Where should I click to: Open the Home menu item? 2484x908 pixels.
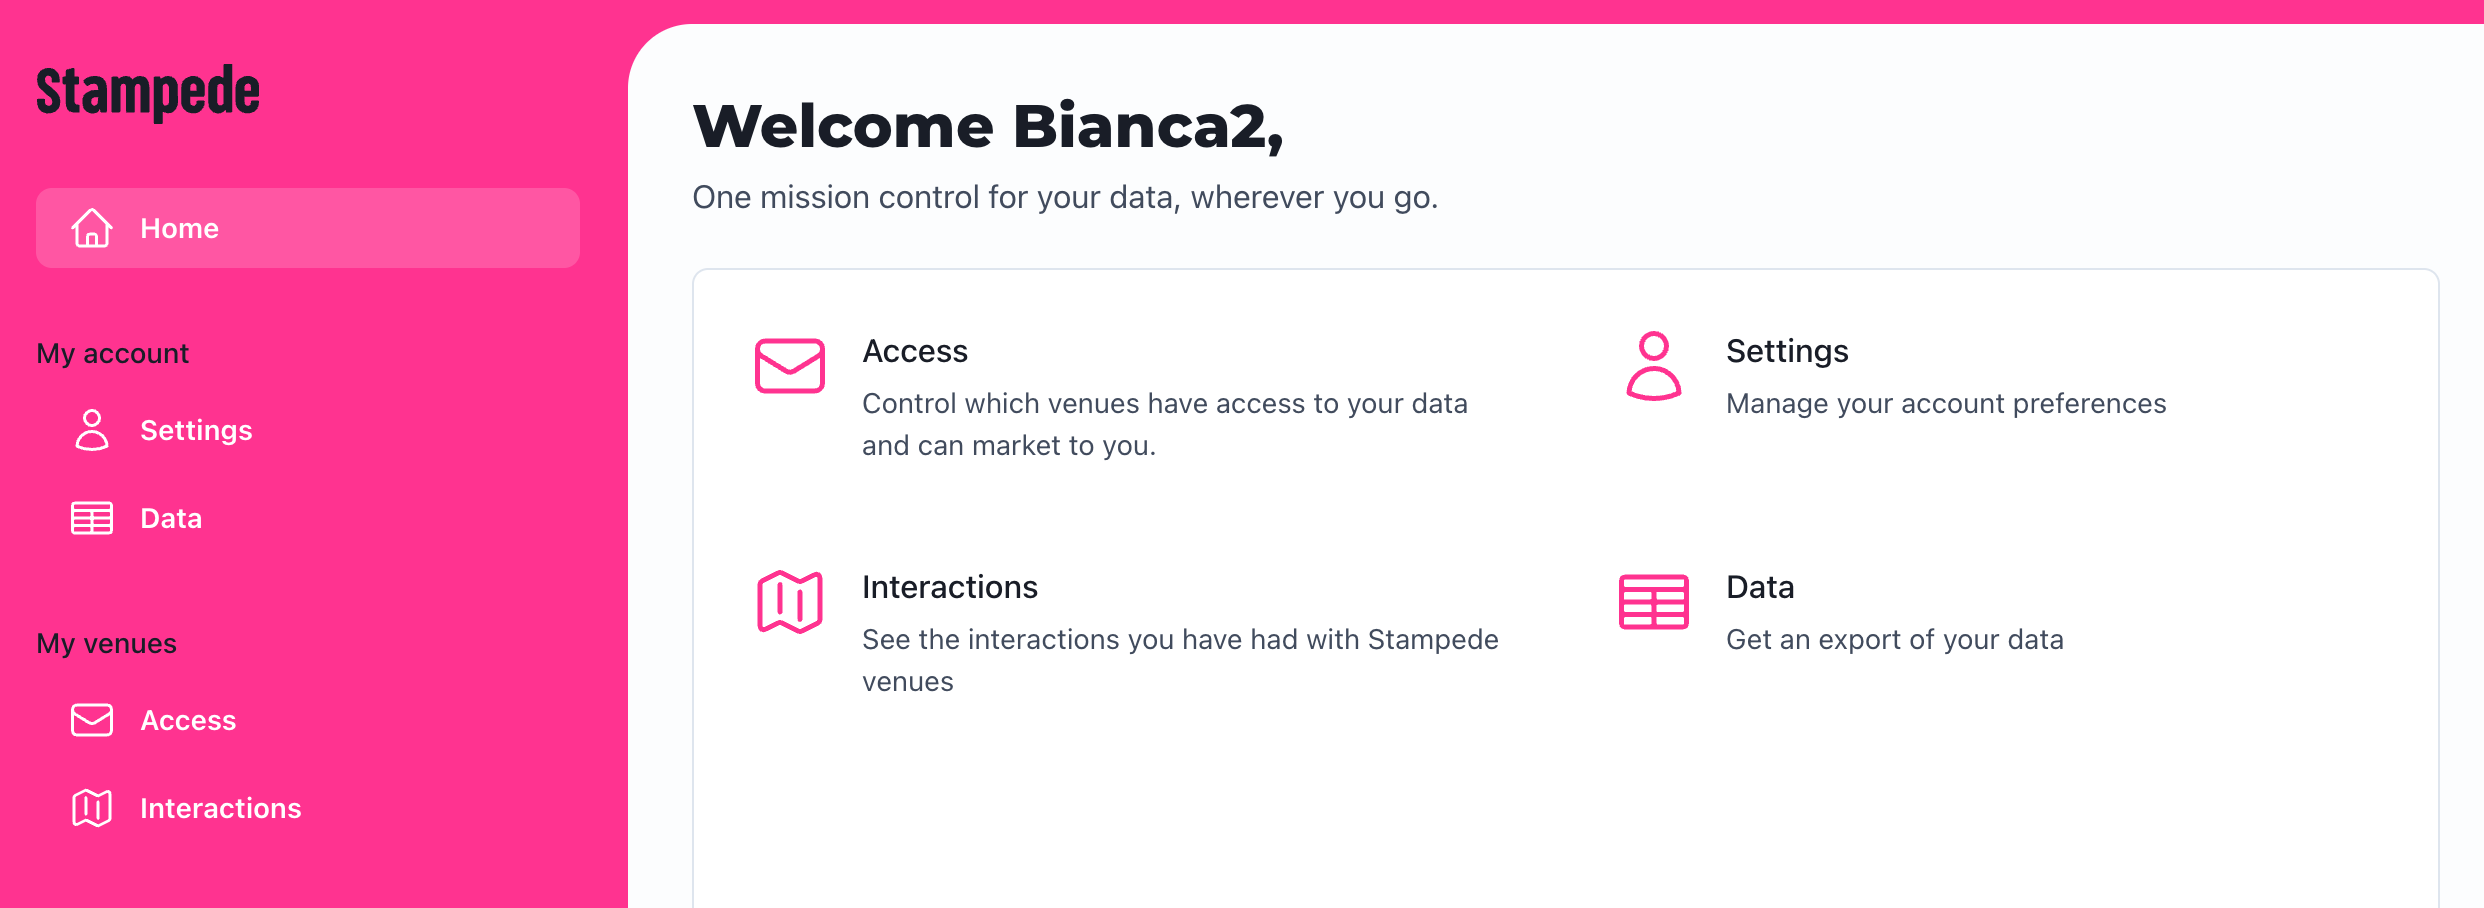[x=308, y=228]
